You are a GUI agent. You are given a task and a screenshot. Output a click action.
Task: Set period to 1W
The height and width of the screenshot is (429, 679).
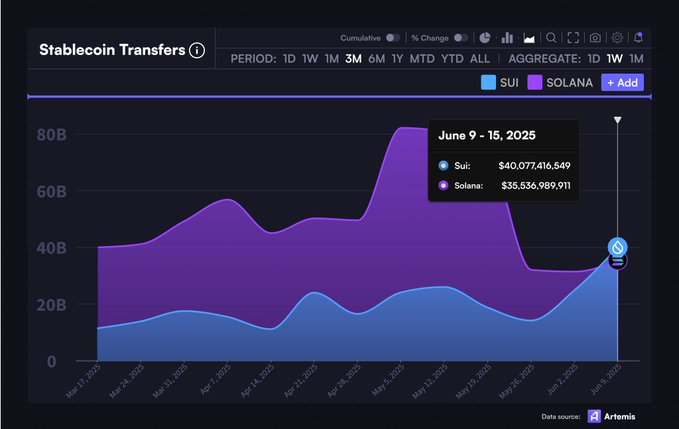(x=310, y=59)
